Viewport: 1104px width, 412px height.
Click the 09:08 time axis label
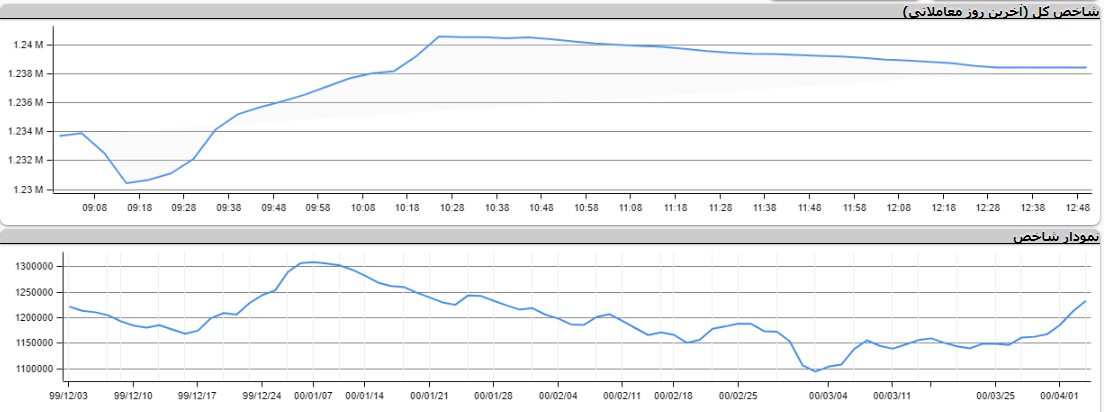(94, 208)
